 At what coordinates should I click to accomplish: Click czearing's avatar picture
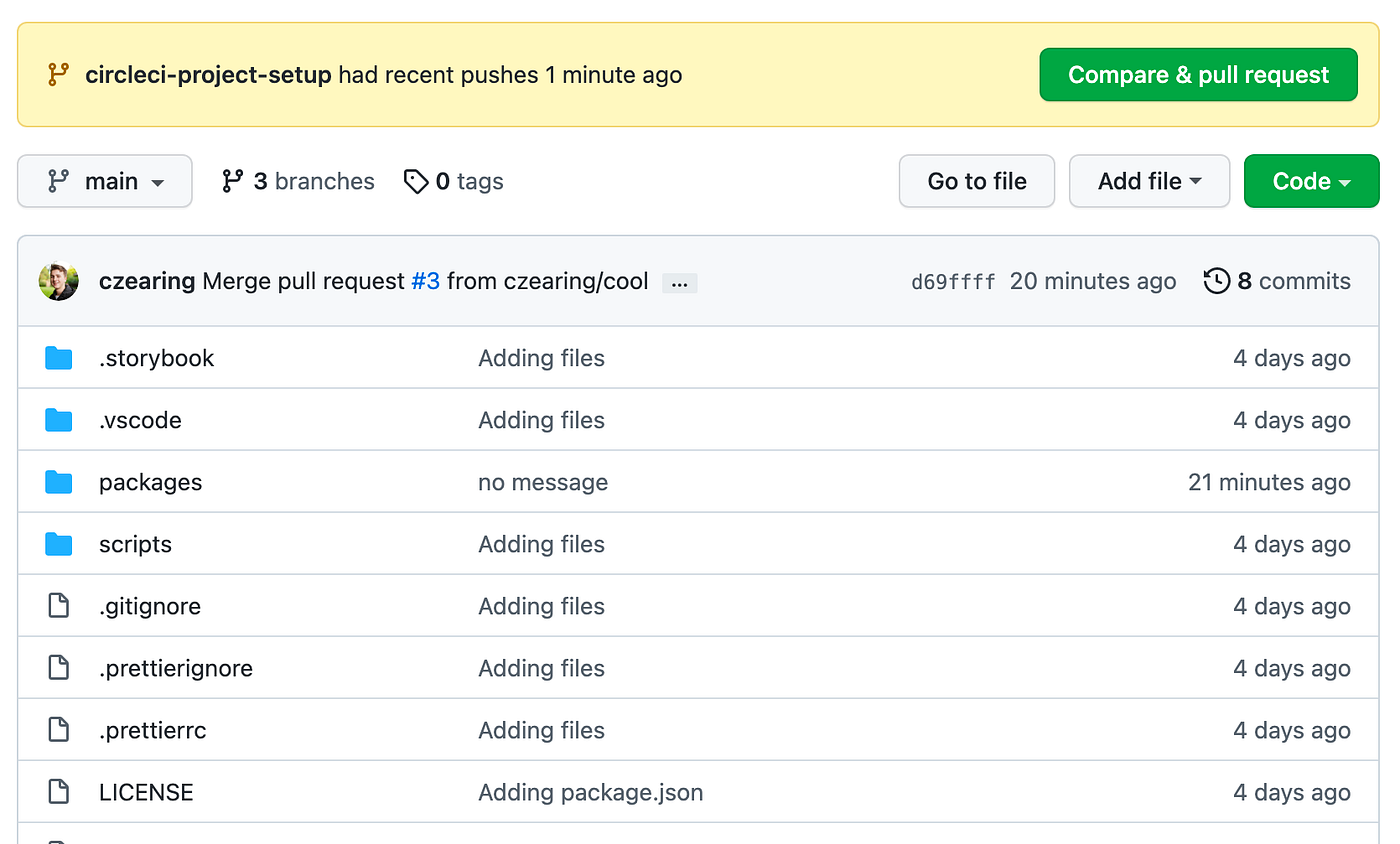pos(59,281)
